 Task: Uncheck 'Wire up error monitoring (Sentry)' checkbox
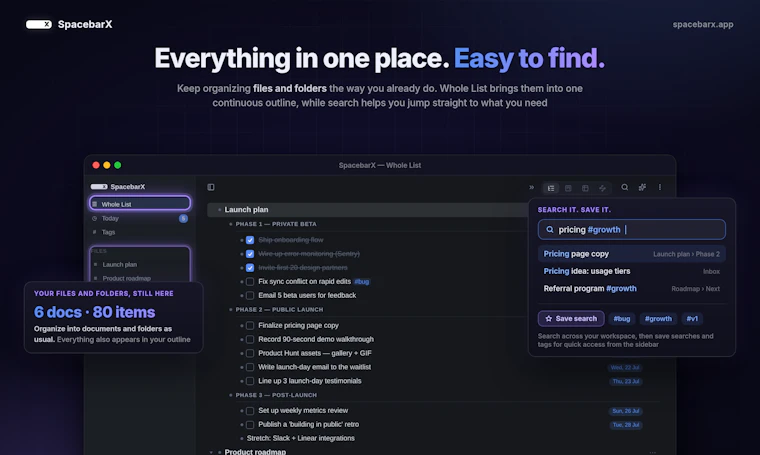coord(250,254)
